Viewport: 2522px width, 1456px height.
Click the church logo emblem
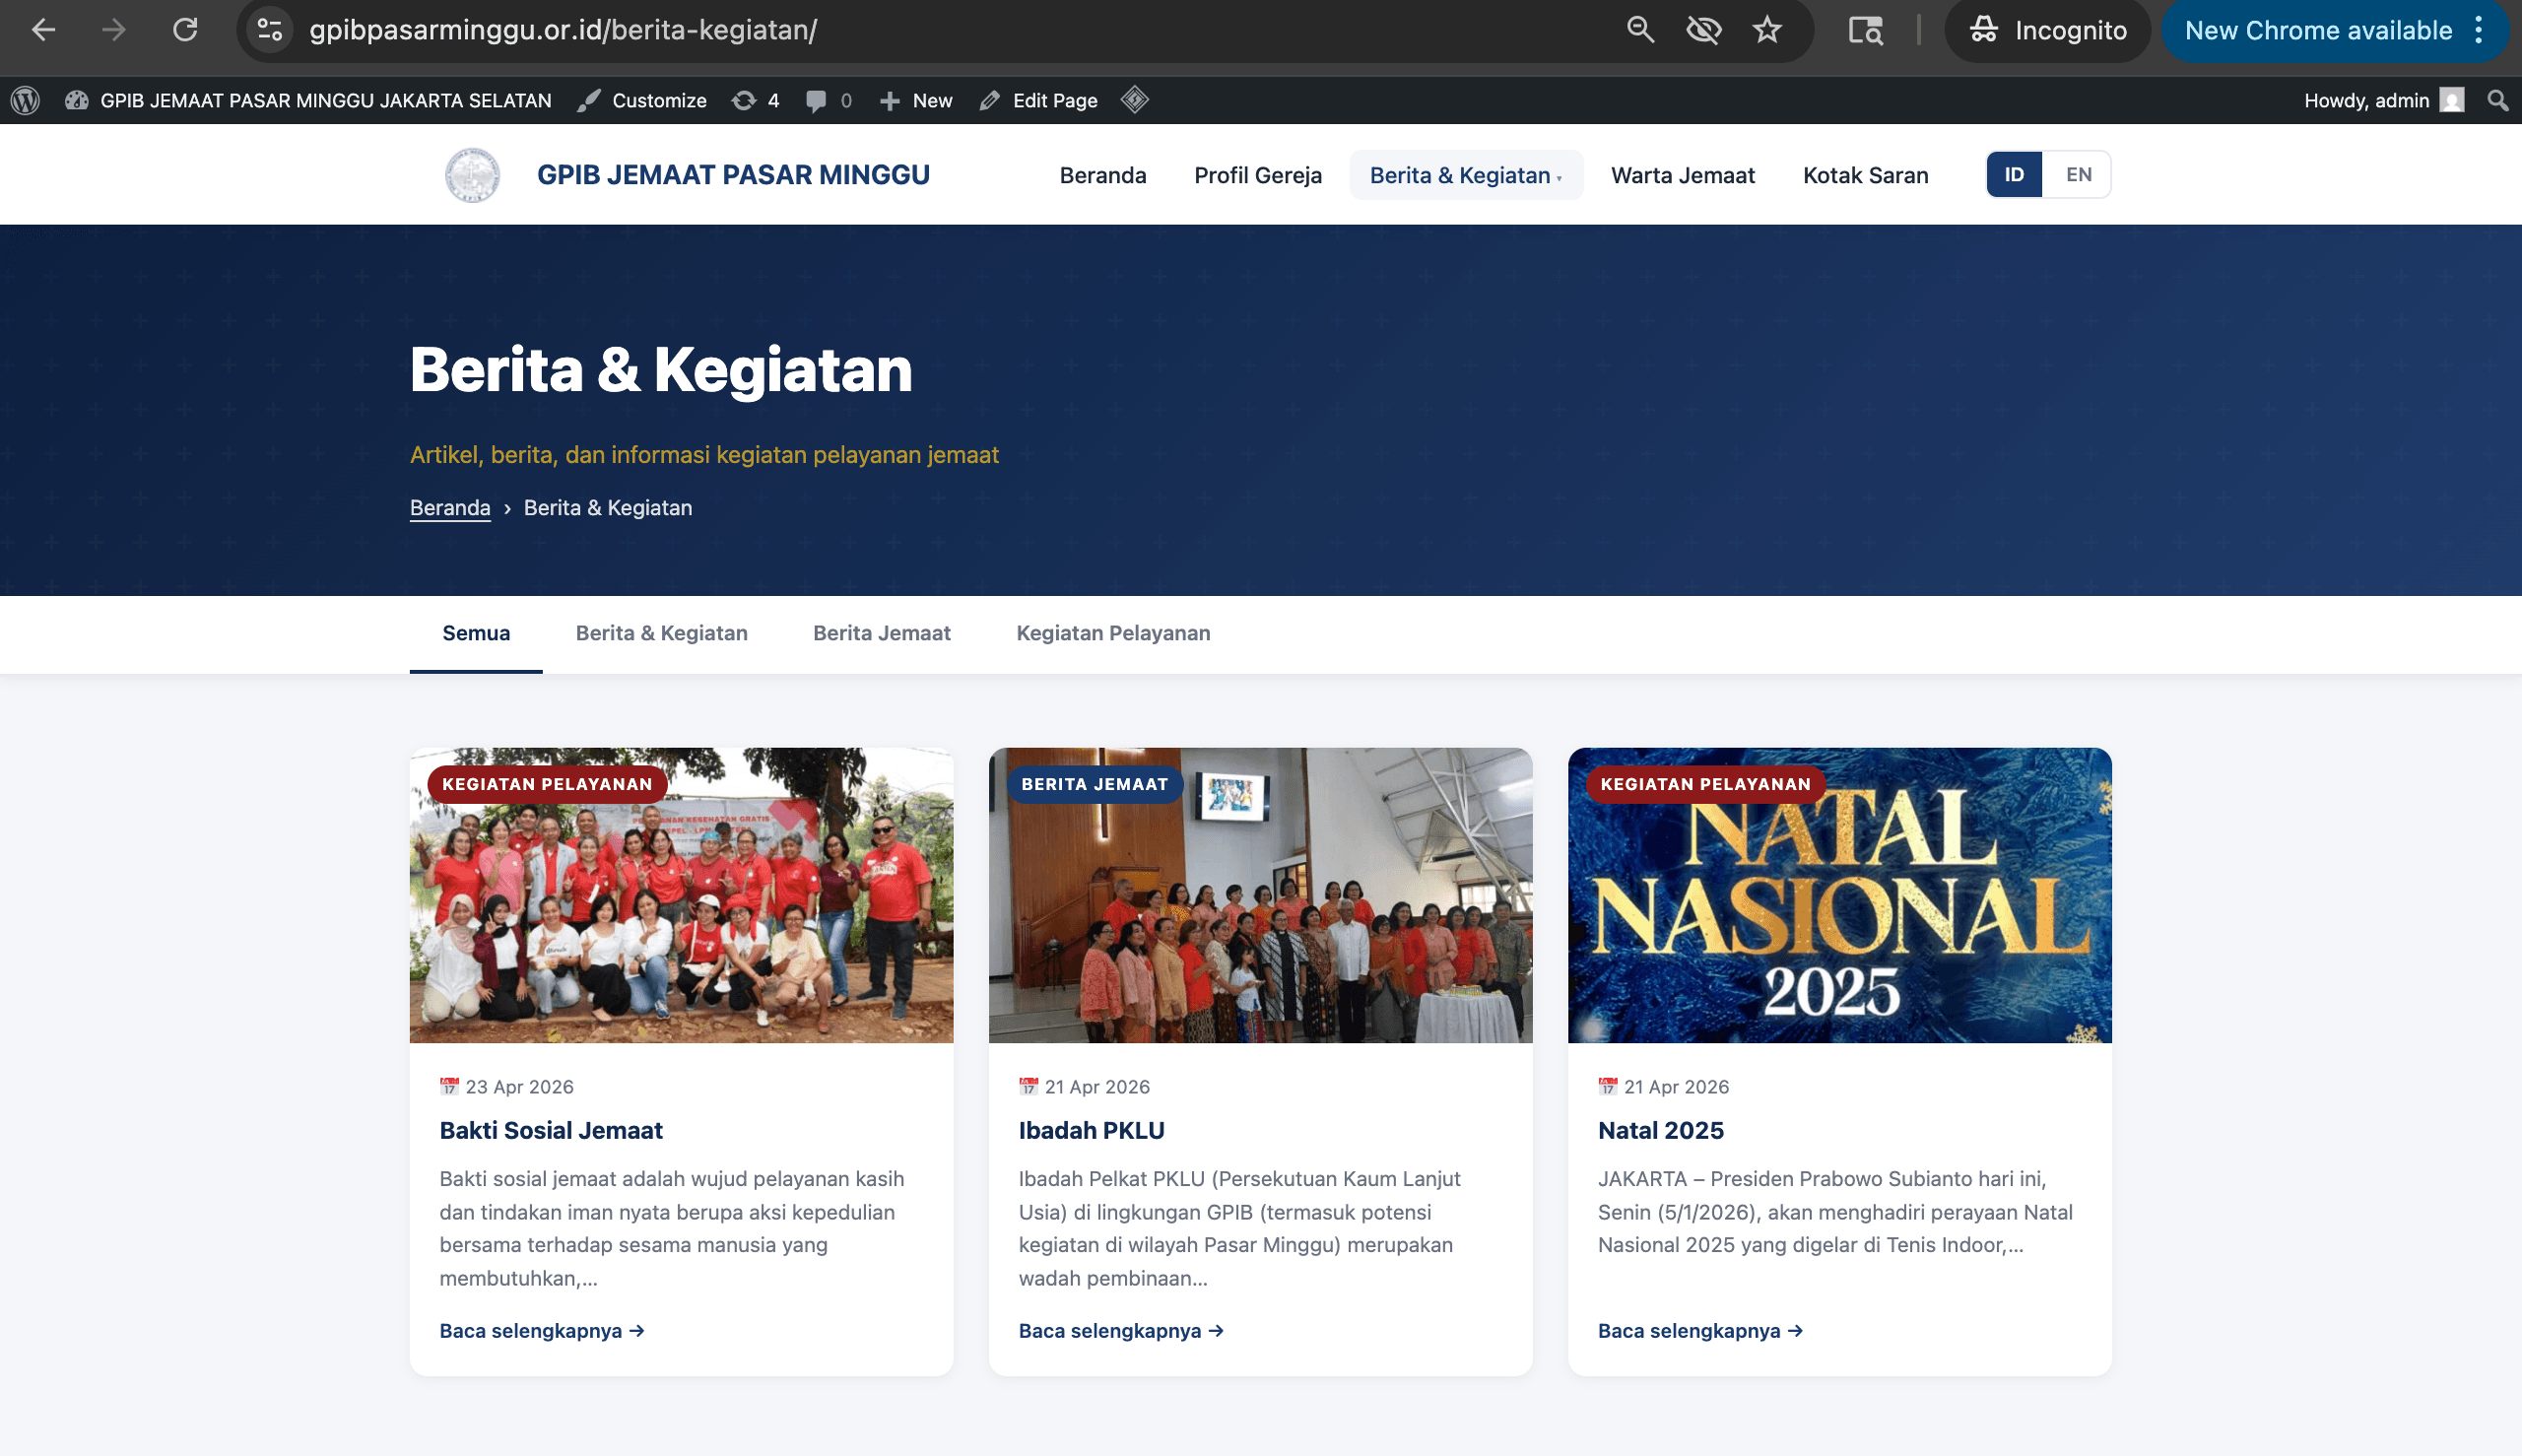point(472,175)
